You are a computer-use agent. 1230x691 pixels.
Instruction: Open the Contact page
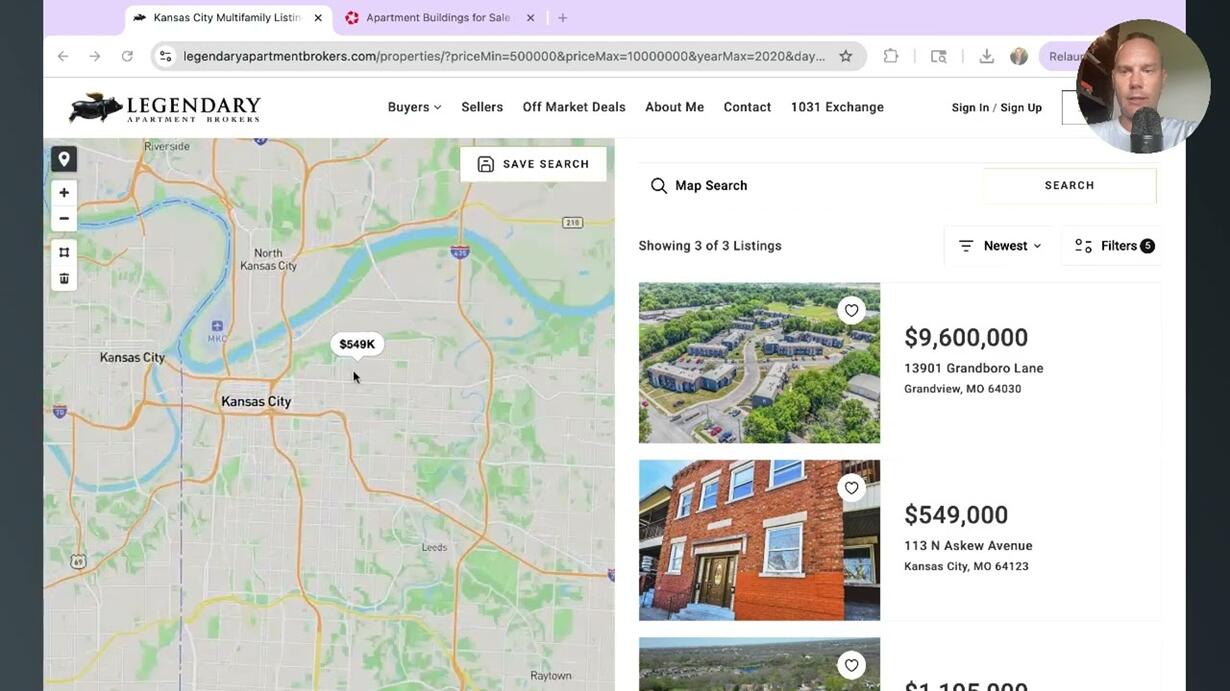click(x=747, y=107)
